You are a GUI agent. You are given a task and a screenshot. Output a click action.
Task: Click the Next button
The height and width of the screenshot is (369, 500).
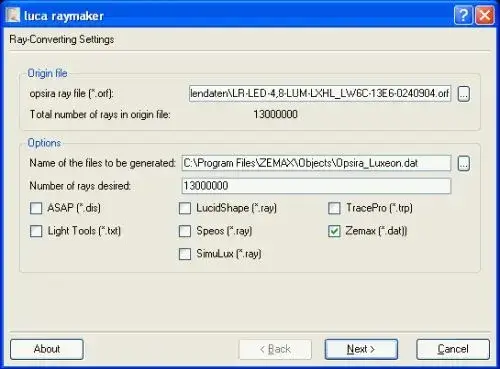pos(361,349)
